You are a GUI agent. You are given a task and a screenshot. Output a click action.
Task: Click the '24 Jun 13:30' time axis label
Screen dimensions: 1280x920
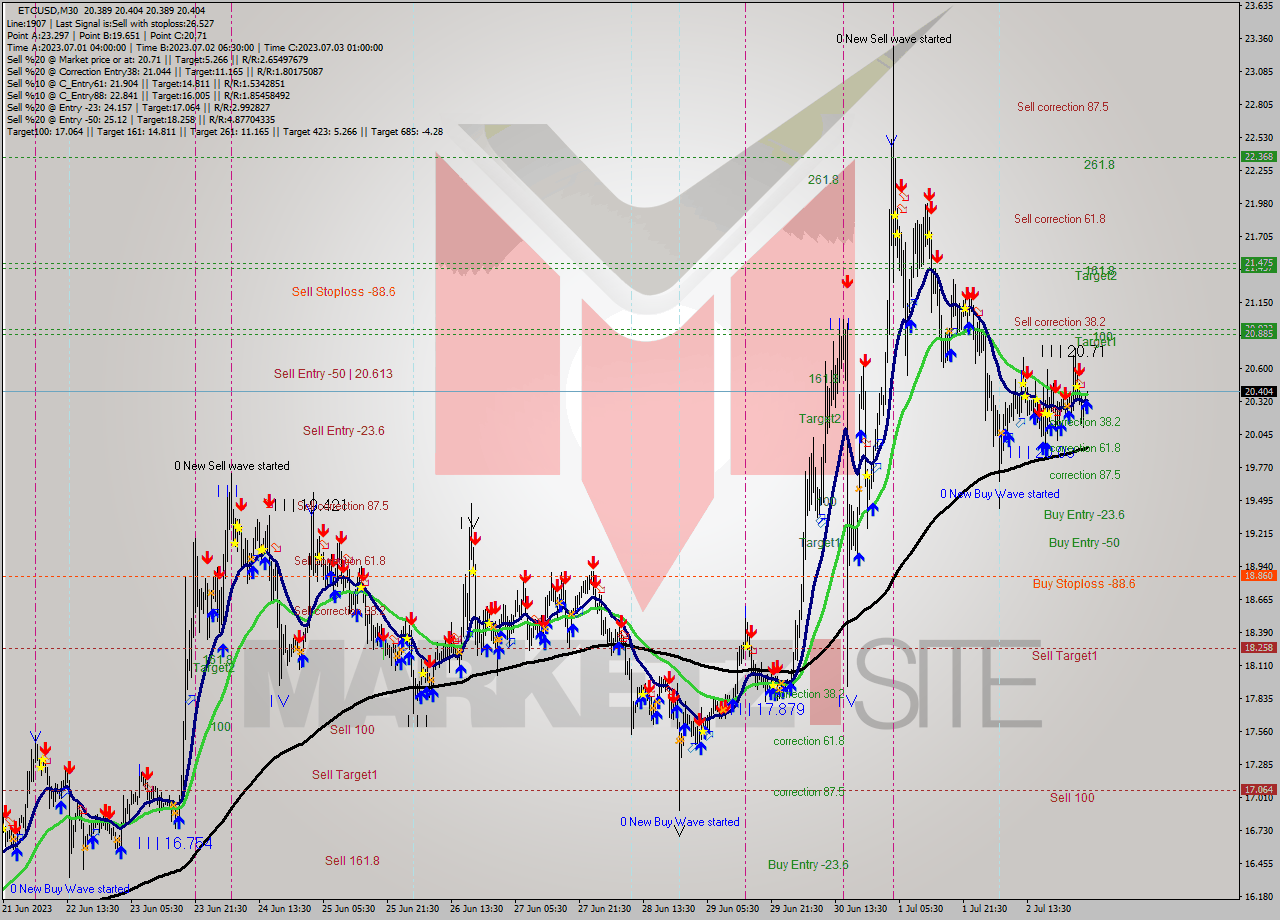coord(286,909)
